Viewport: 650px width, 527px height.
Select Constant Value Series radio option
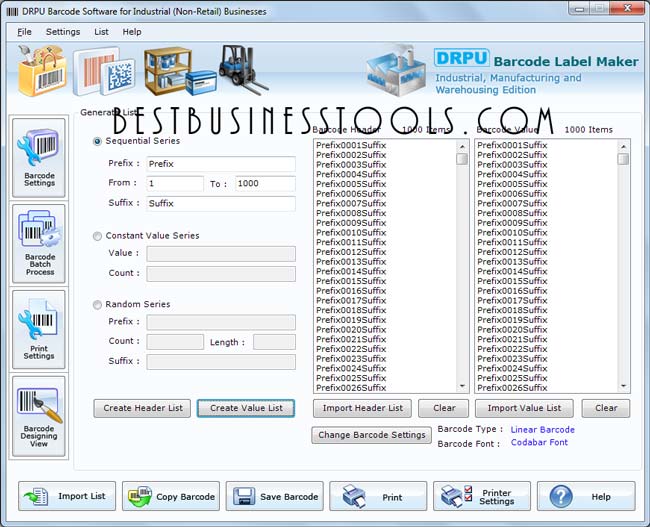[x=97, y=236]
